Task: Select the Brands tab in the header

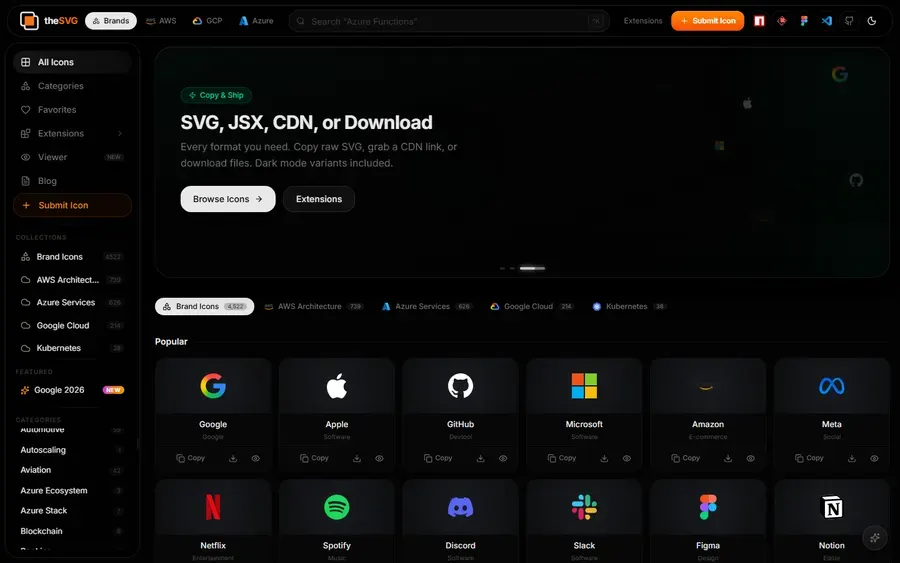Action: (x=111, y=21)
